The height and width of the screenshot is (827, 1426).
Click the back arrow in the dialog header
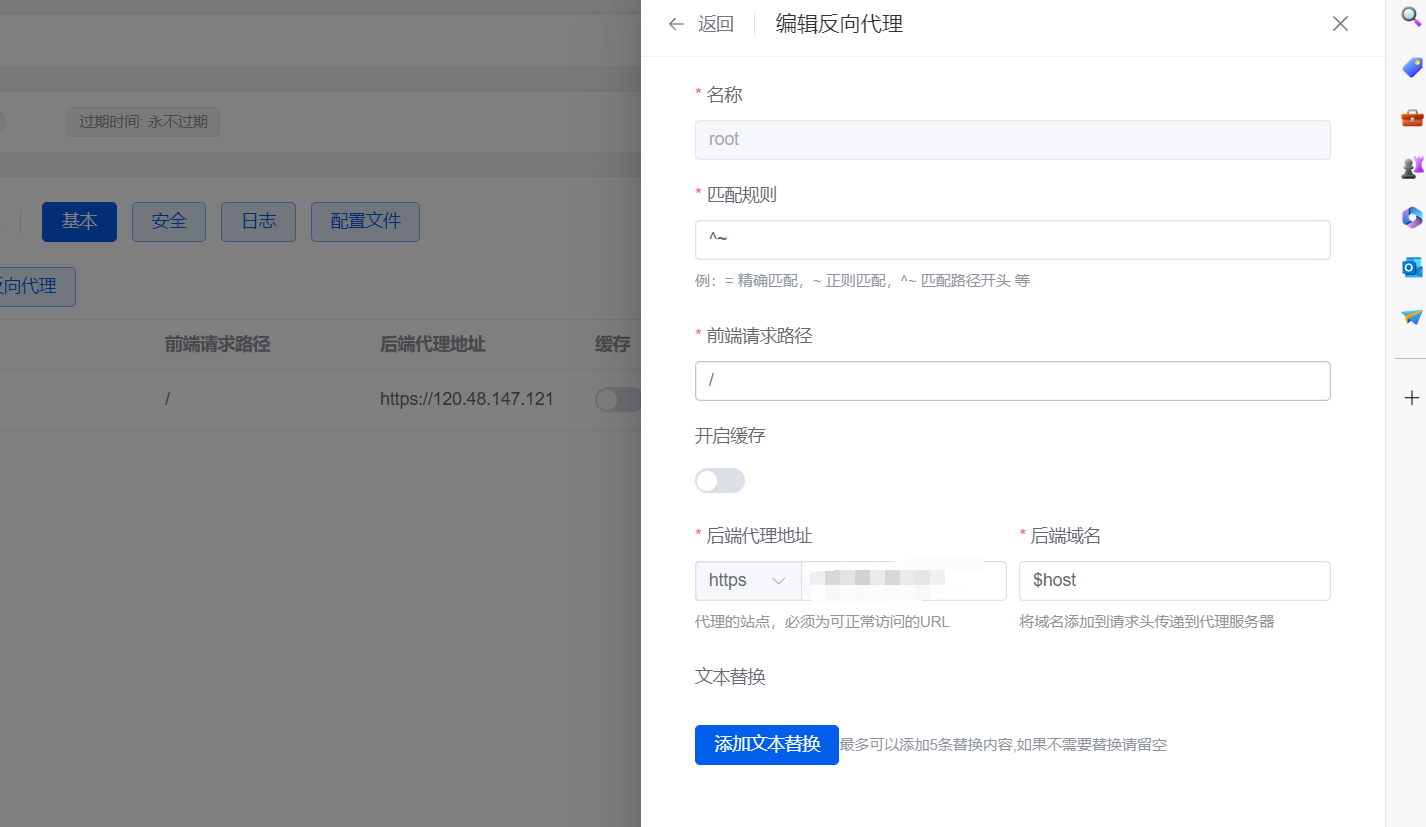coord(676,23)
